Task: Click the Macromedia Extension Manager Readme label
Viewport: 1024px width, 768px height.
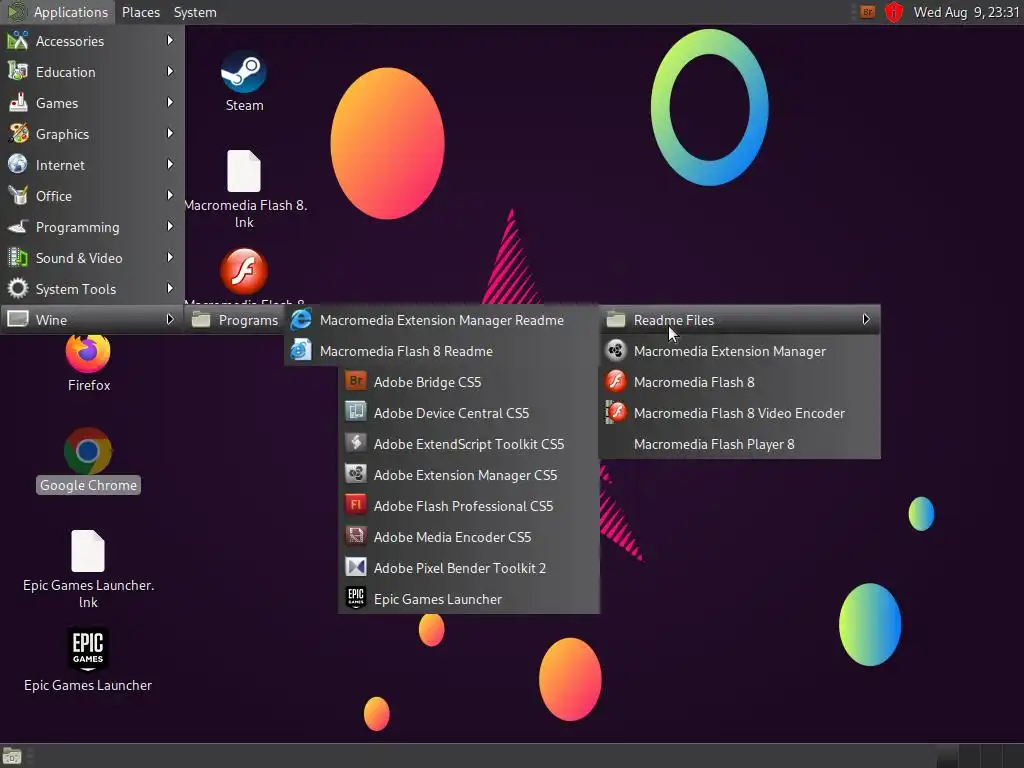Action: click(441, 320)
